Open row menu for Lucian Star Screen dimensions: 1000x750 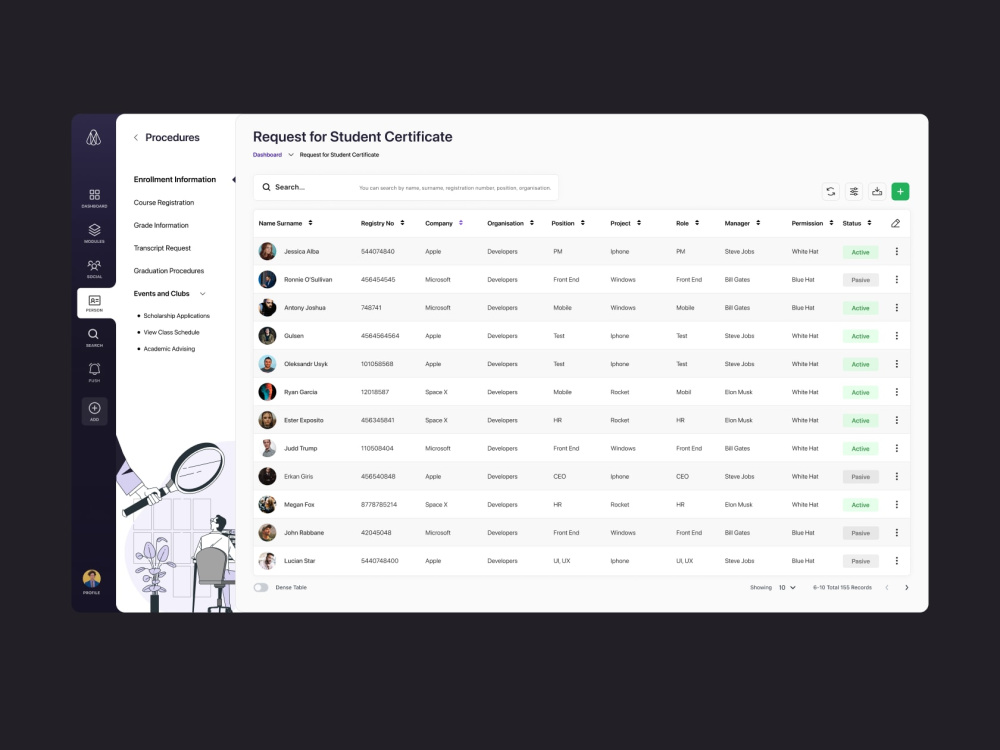point(897,561)
